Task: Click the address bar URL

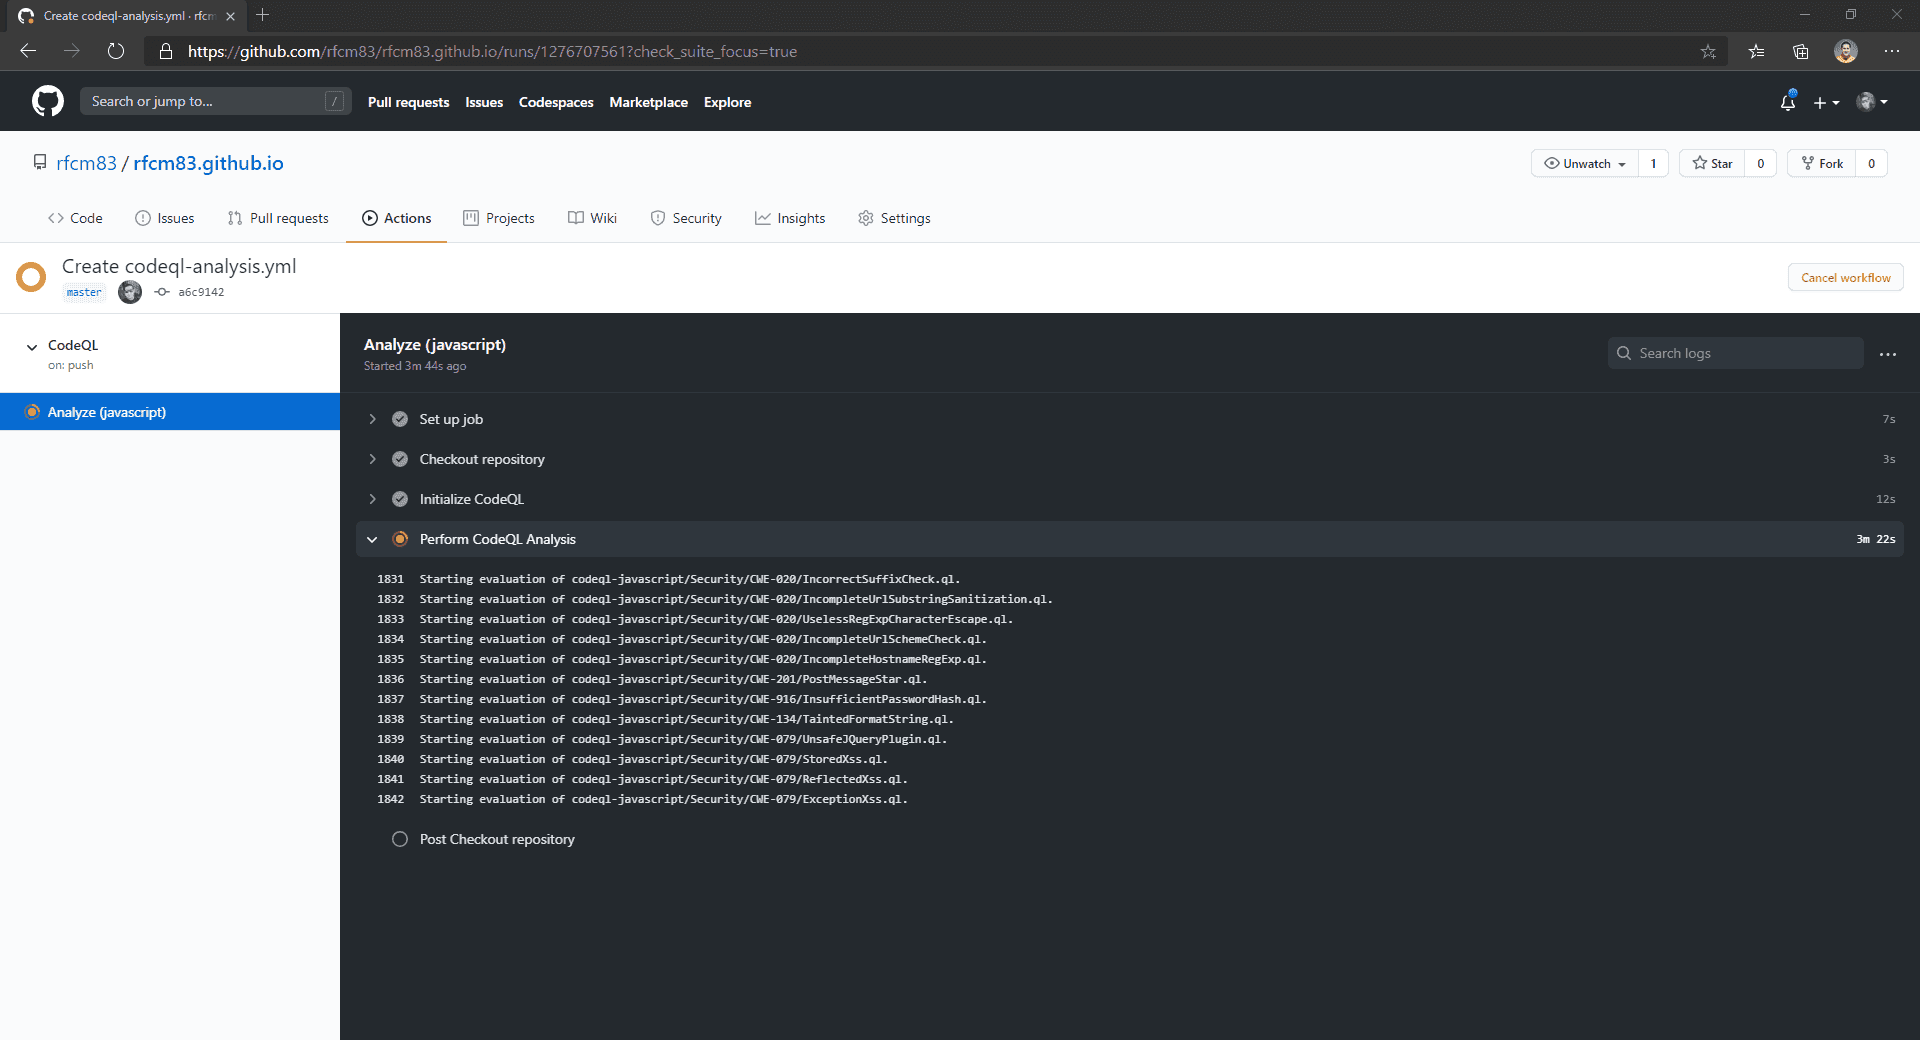Action: coord(492,51)
